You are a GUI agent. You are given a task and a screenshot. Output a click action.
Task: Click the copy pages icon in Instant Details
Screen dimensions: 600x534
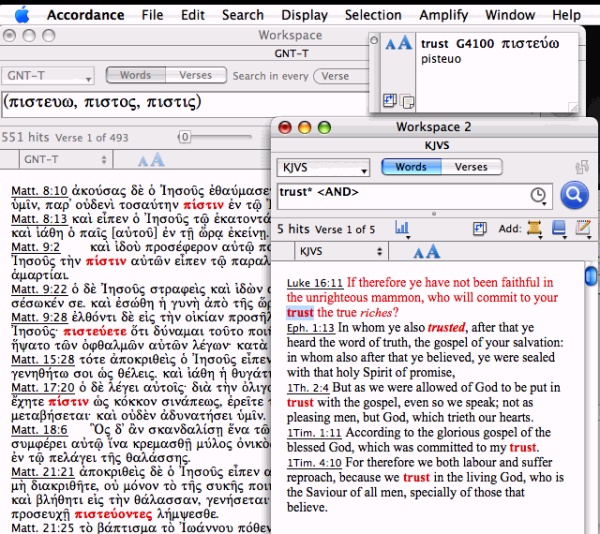[406, 101]
